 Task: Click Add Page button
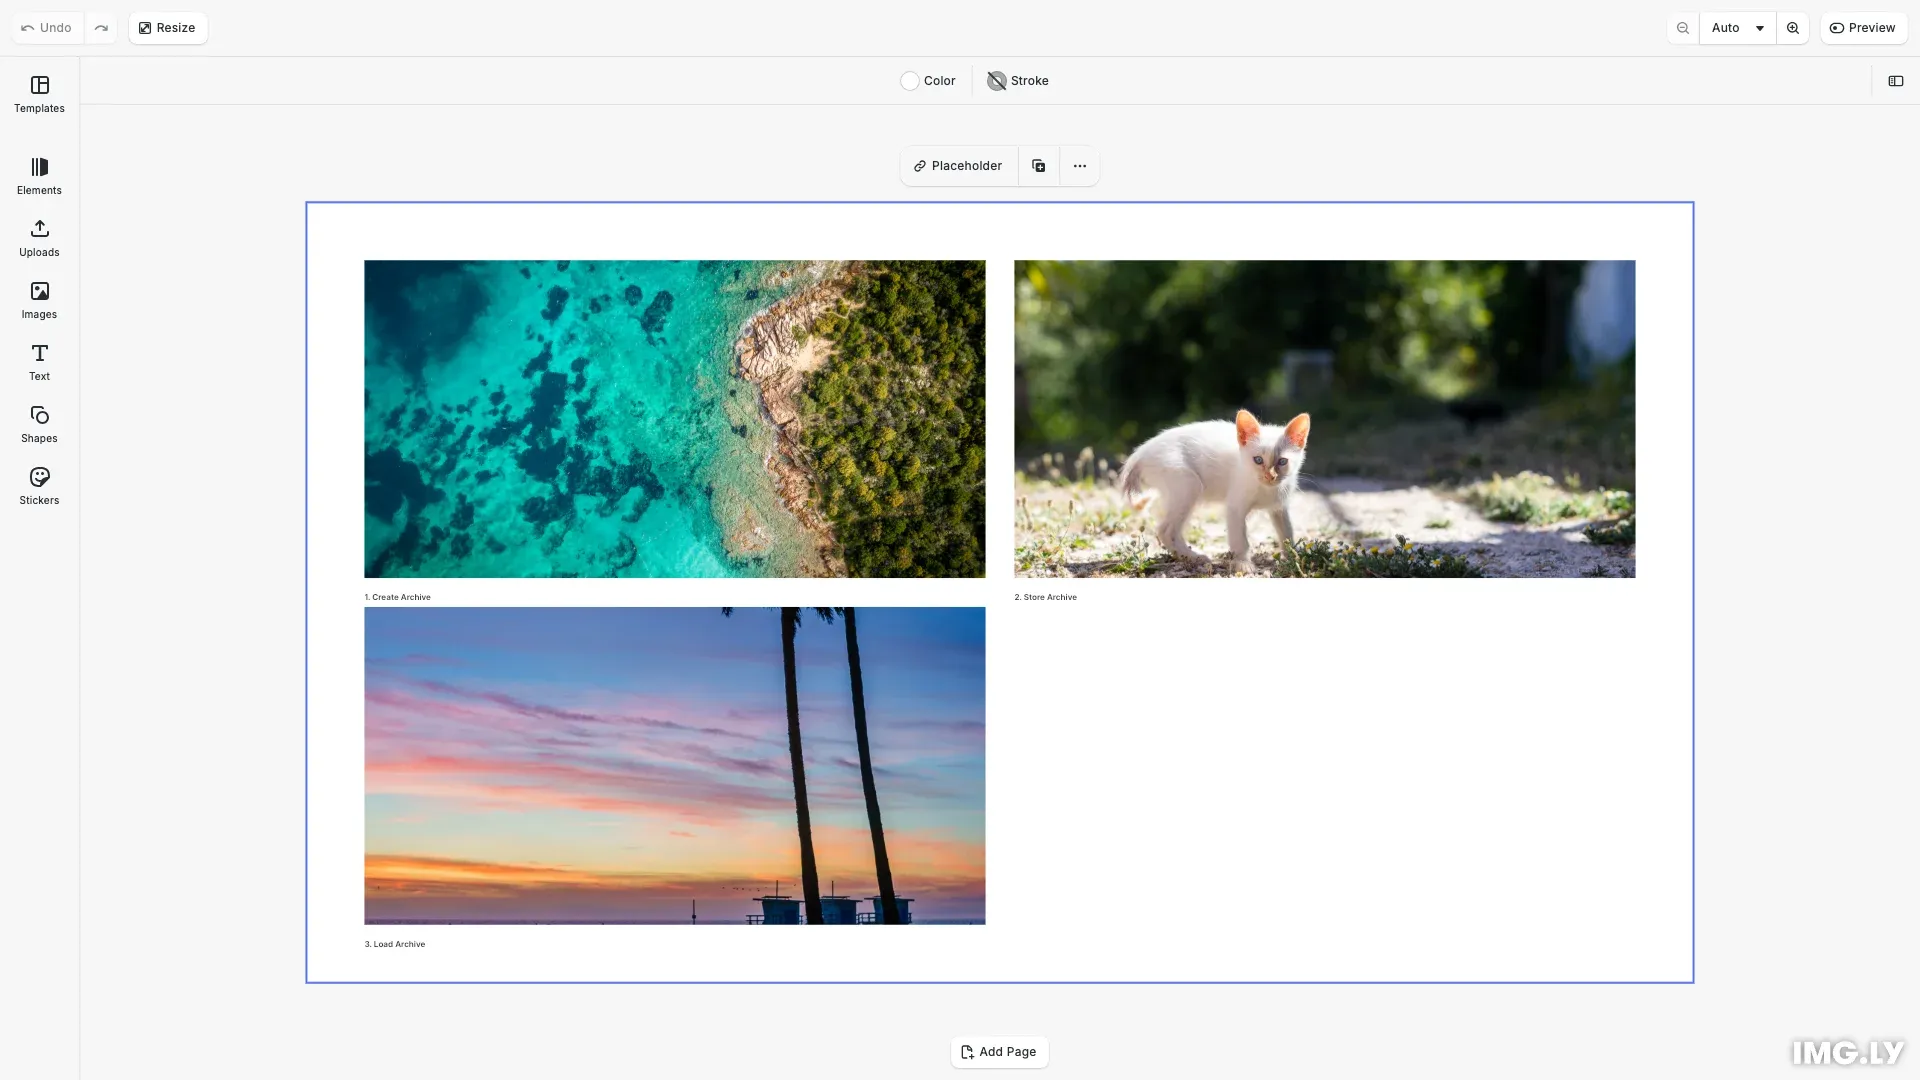[999, 1052]
